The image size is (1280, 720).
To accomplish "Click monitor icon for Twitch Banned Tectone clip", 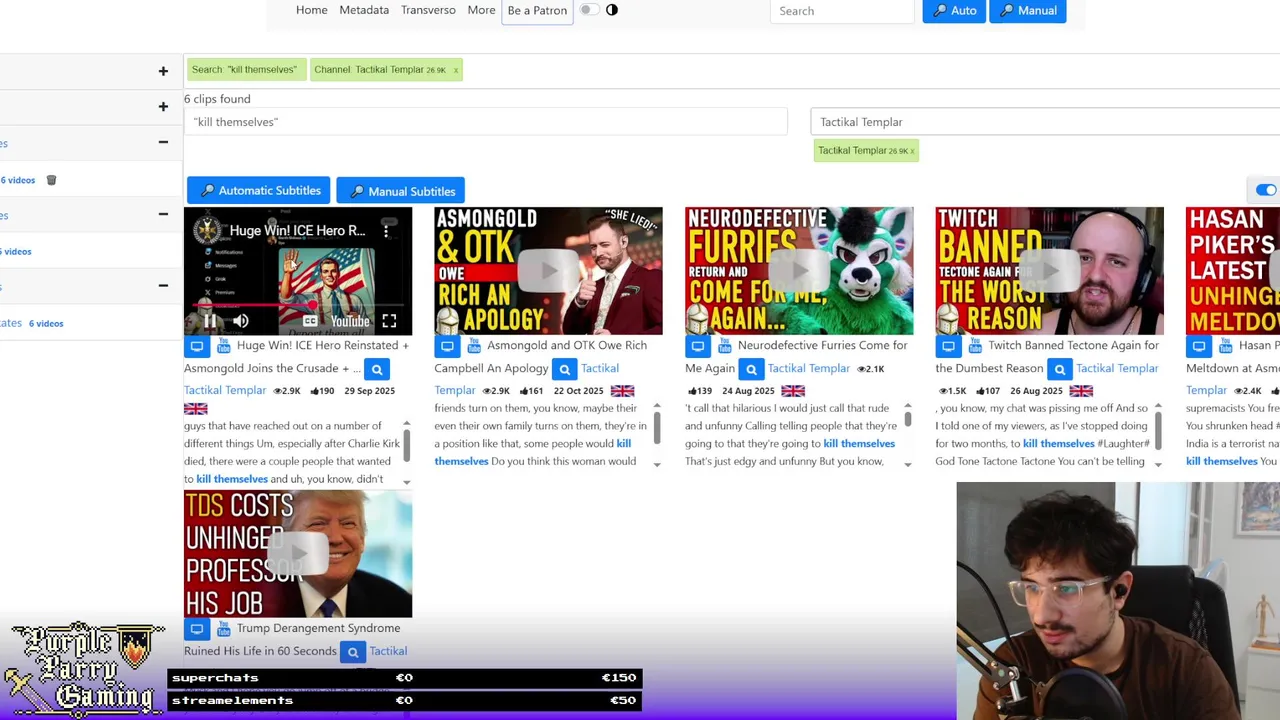I will coord(948,346).
